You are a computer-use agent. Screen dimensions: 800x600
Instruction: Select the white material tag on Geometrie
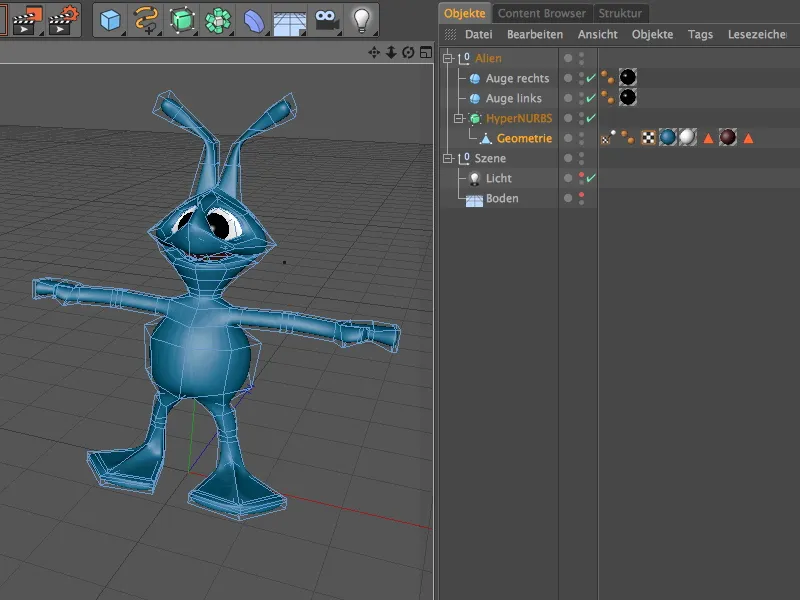click(687, 137)
